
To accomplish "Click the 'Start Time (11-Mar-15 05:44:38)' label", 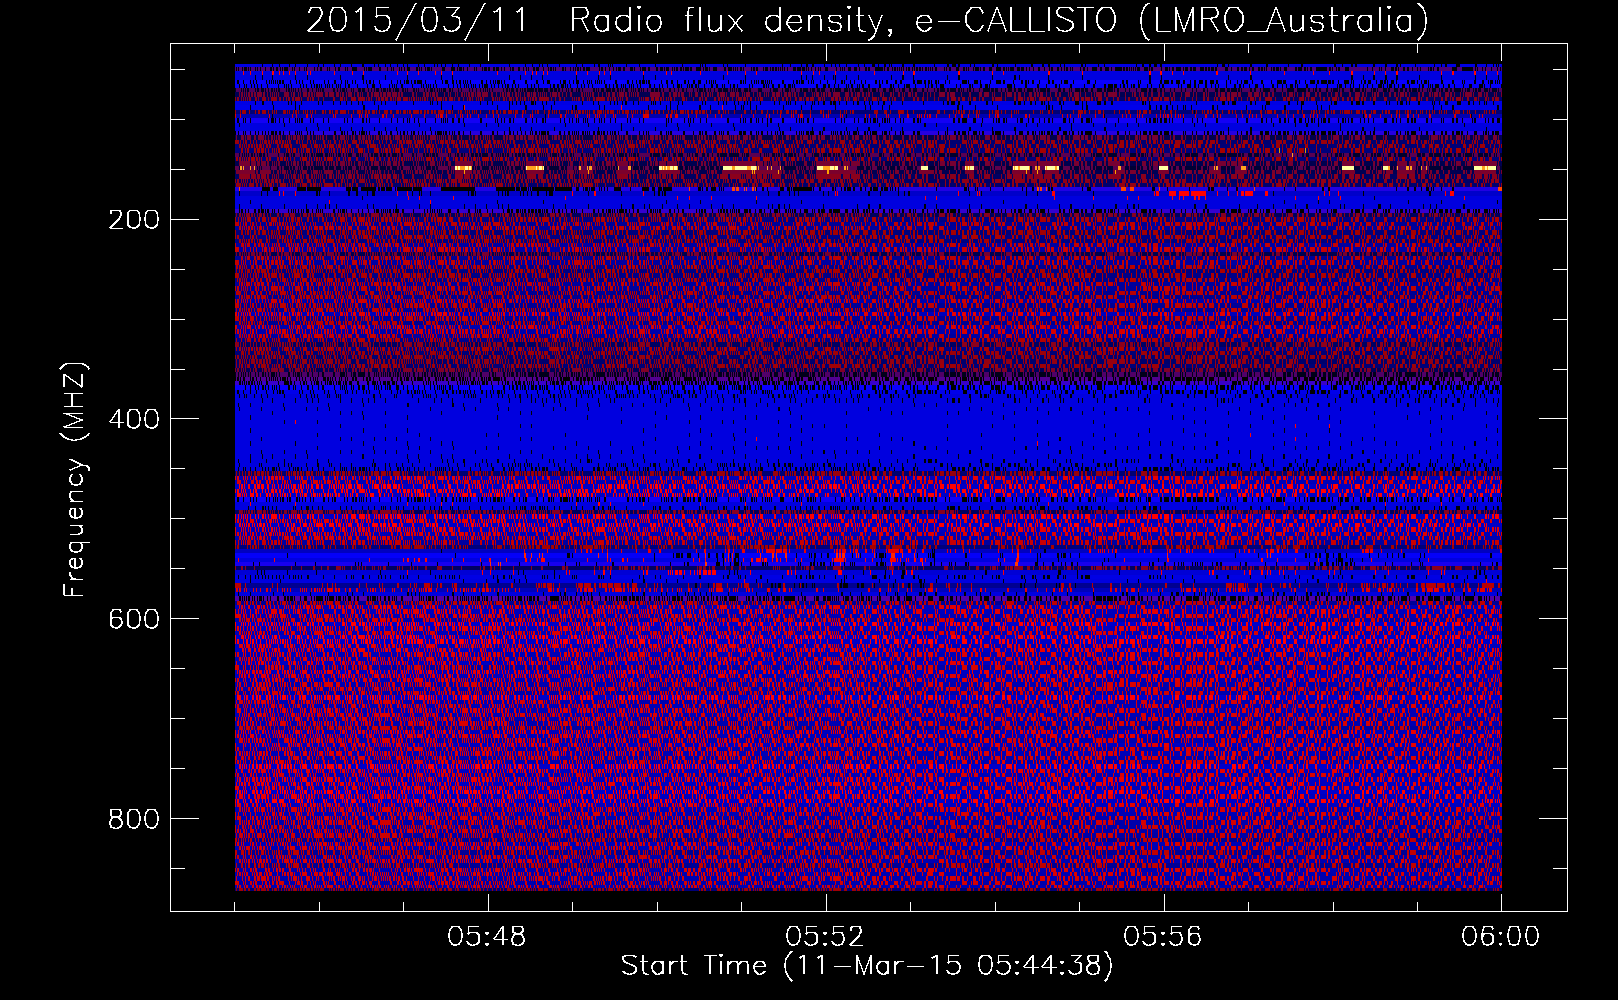I will click(x=867, y=966).
